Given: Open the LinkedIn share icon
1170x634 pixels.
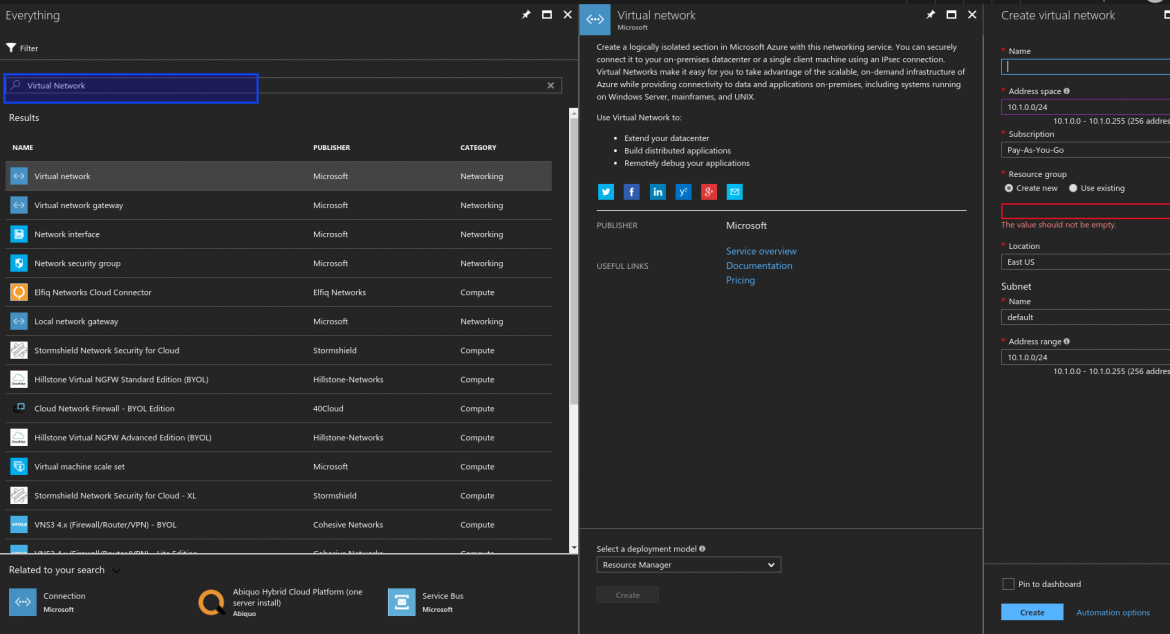Looking at the screenshot, I should pos(657,191).
